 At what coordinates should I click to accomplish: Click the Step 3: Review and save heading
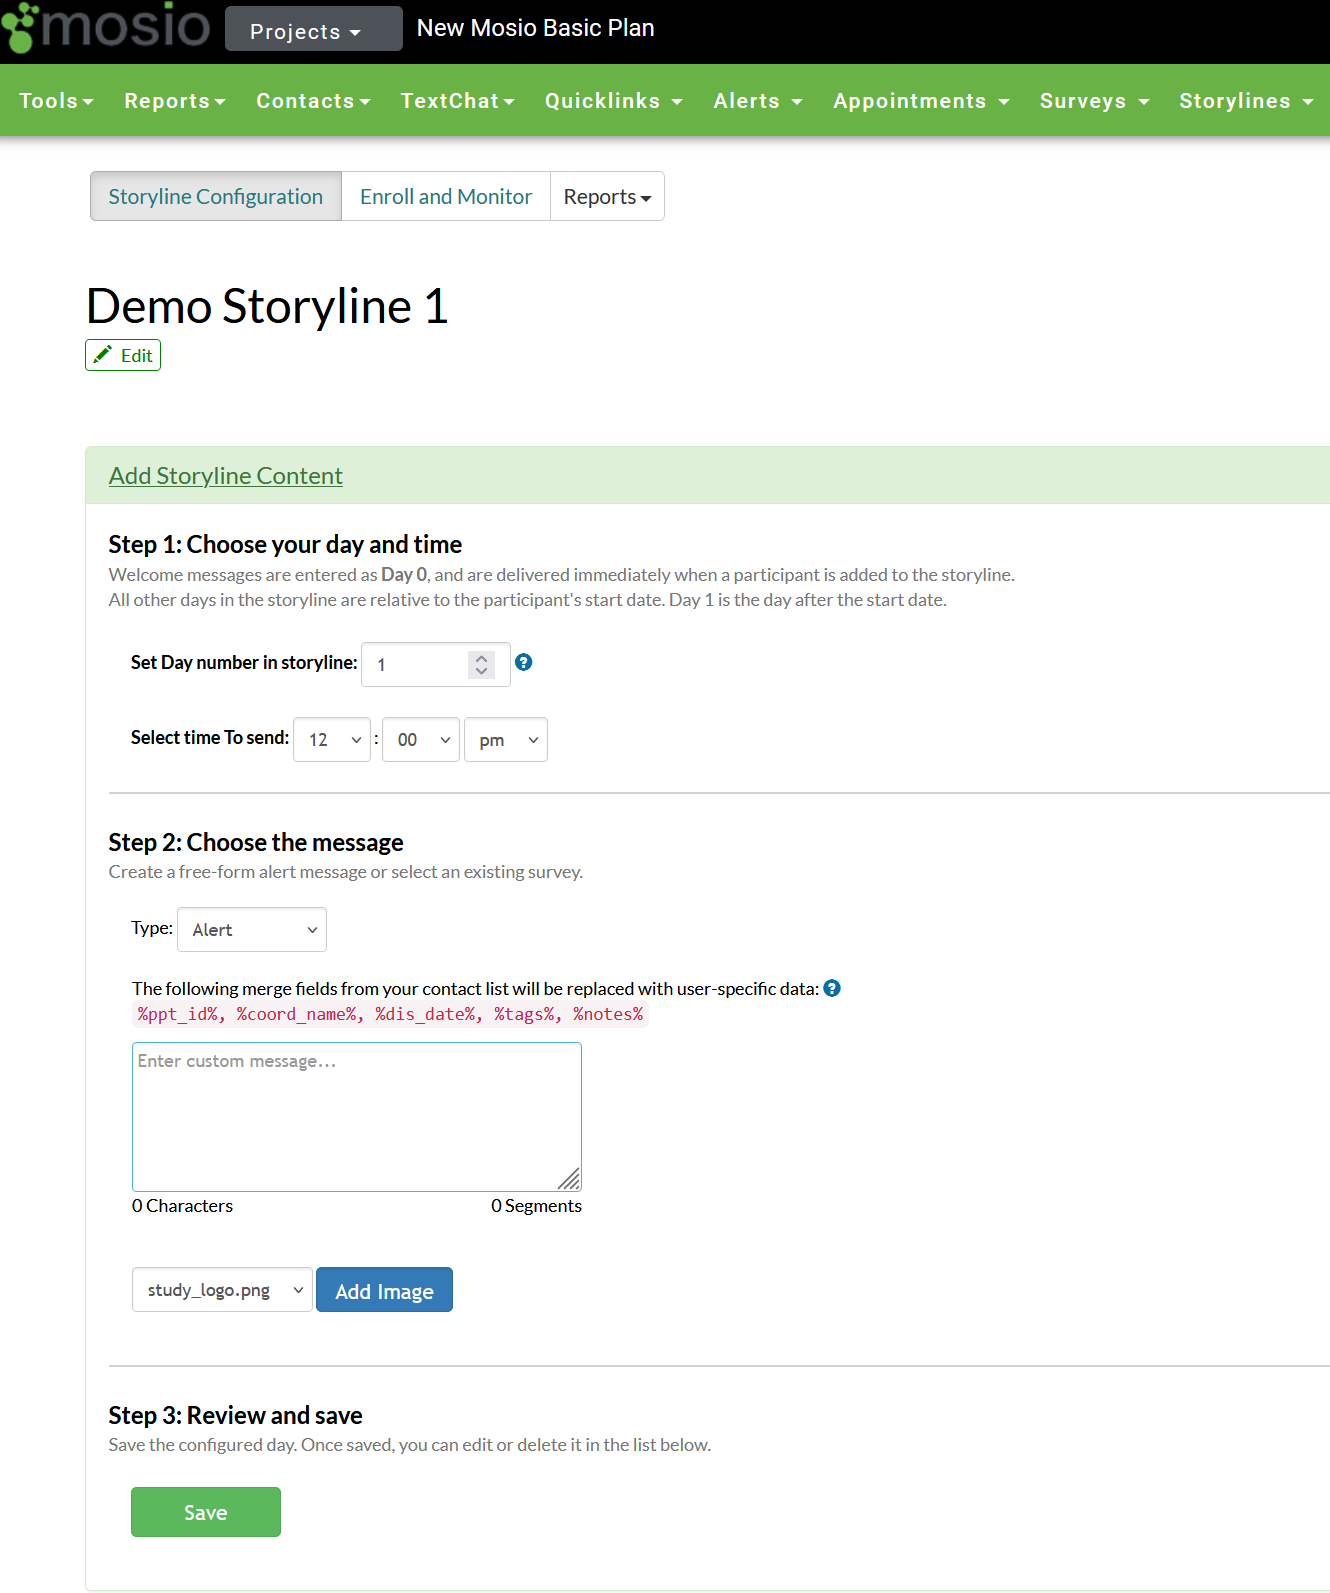pyautogui.click(x=235, y=1415)
